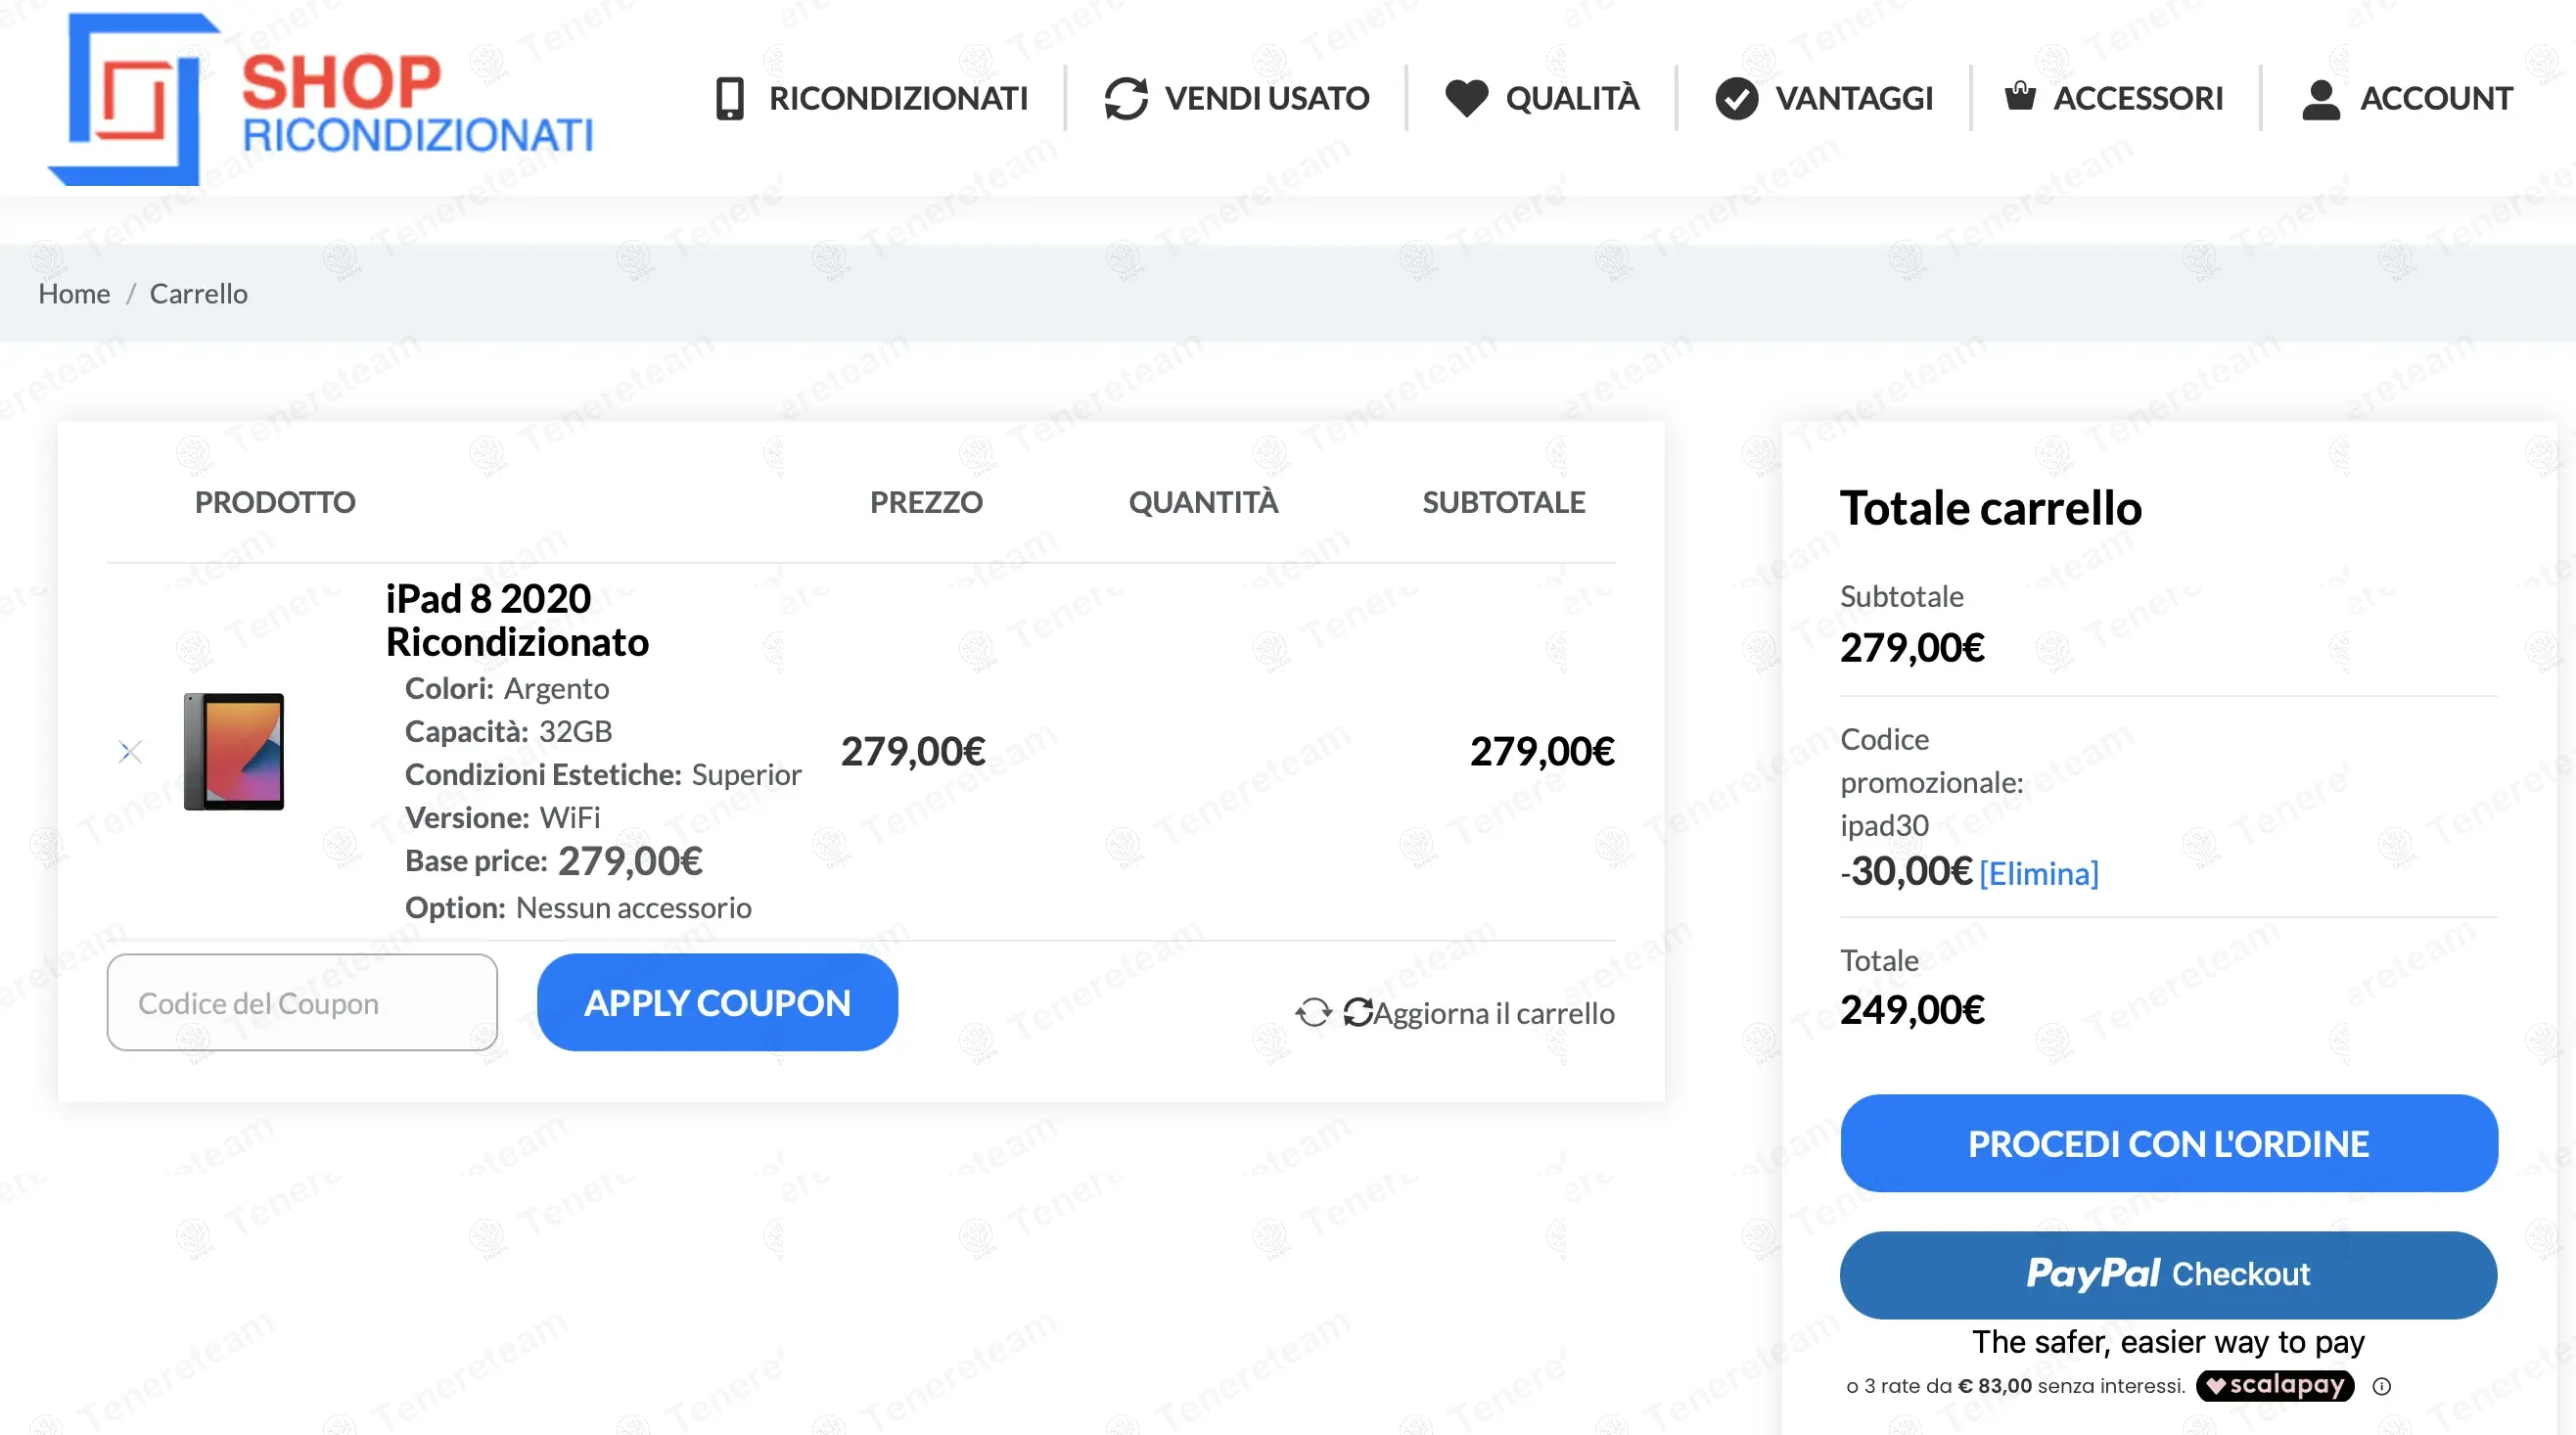Remove ipad30 promo code via Elimina
2576x1435 pixels.
tap(2039, 873)
